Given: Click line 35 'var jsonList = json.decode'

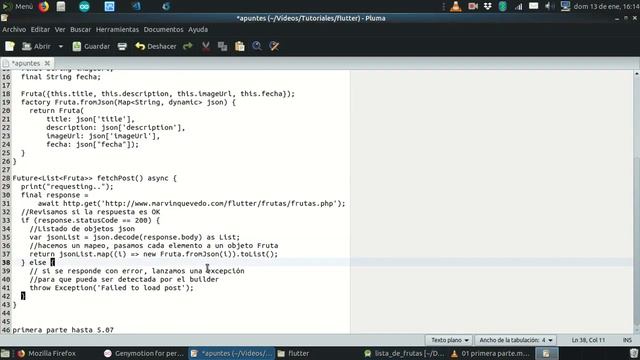Looking at the screenshot, I should pos(135,238).
